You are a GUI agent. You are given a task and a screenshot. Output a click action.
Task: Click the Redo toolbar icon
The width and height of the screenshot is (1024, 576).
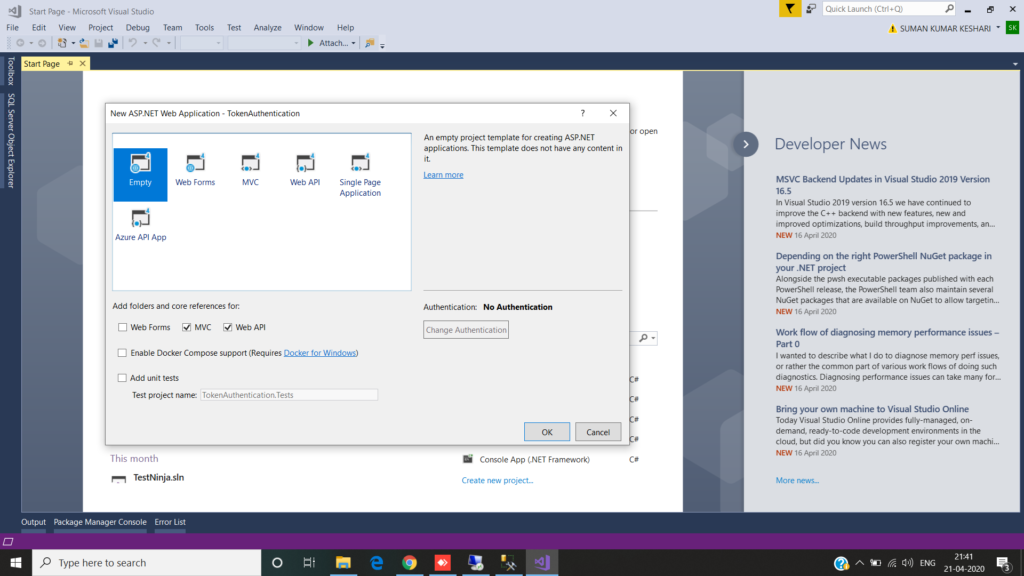156,43
